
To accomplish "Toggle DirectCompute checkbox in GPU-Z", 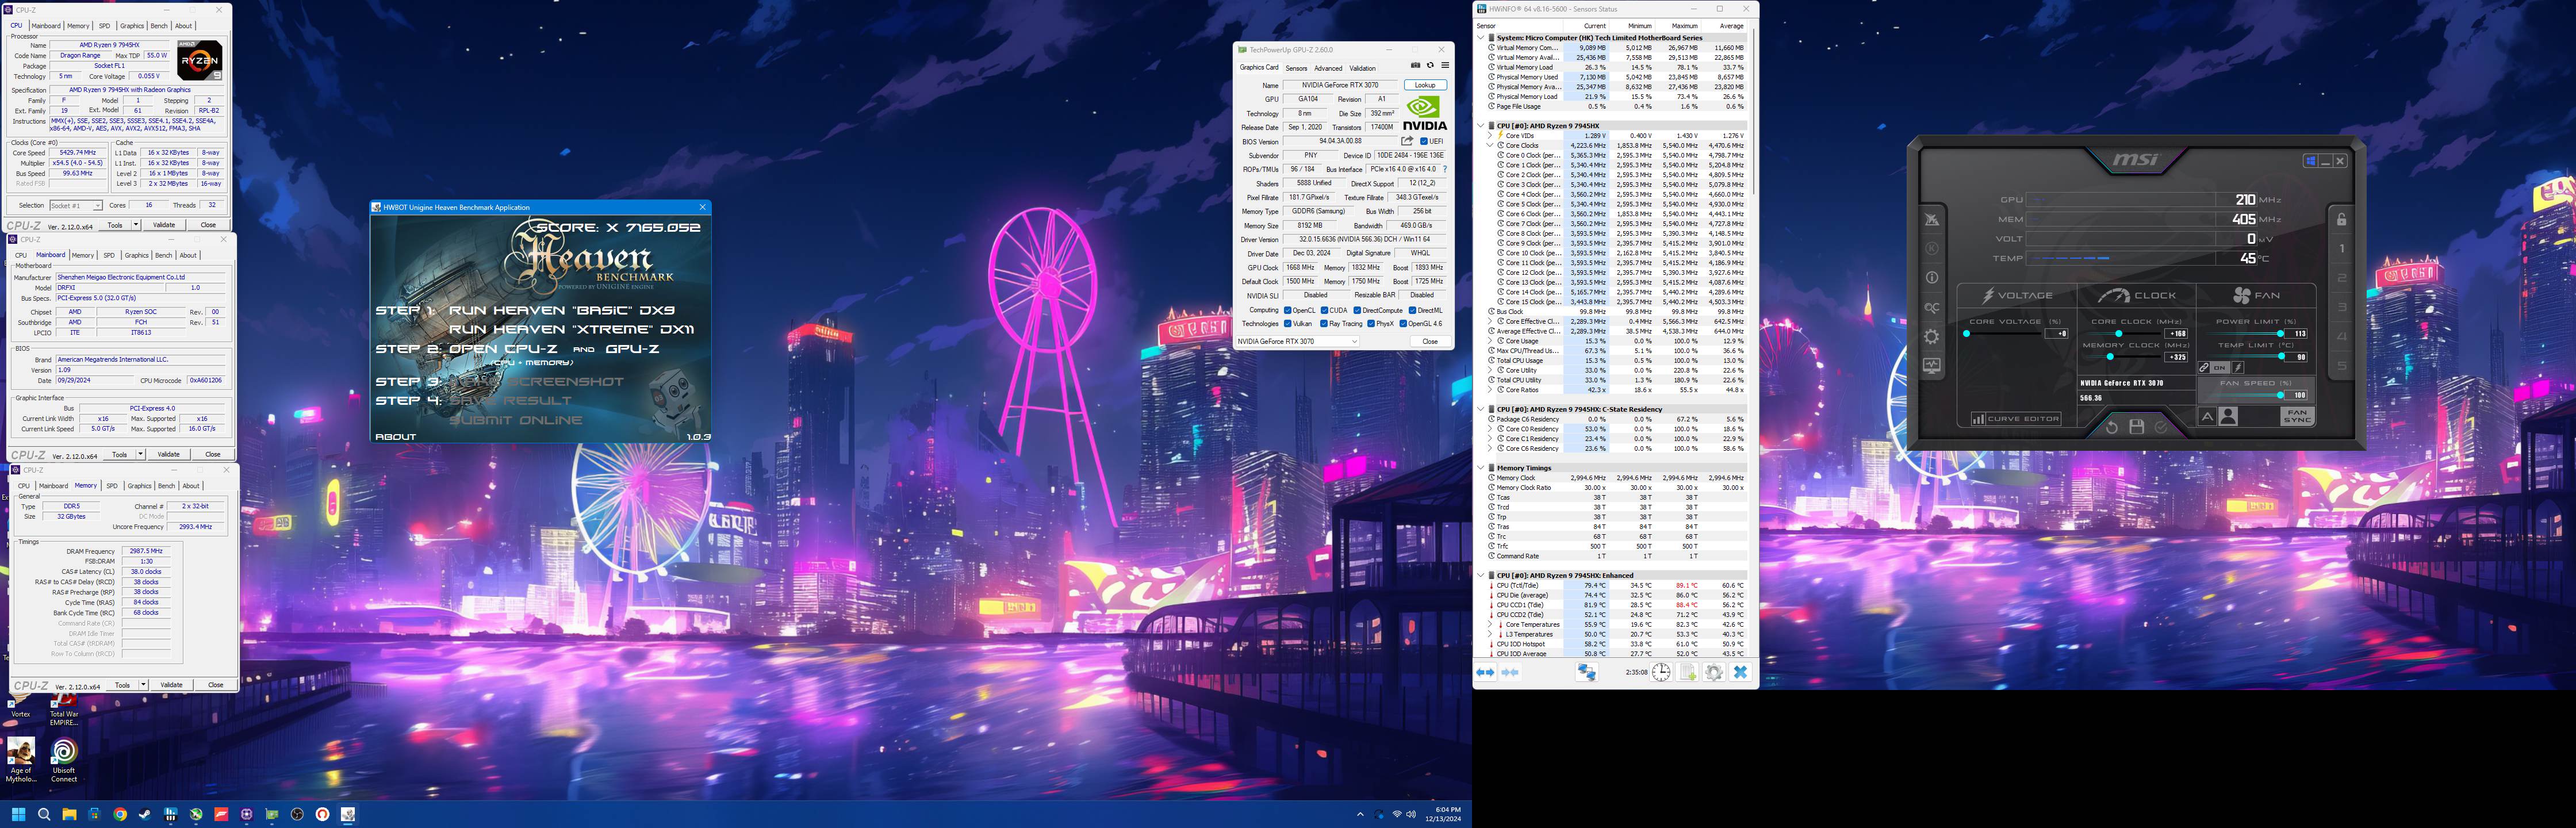I will [x=1357, y=310].
